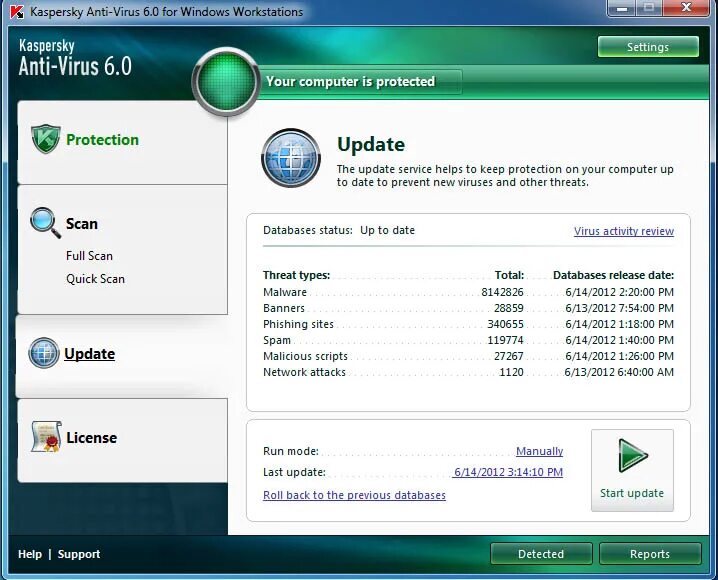Screen dimensions: 718x580
Task: Select the Network attacks row
Action: 468,372
